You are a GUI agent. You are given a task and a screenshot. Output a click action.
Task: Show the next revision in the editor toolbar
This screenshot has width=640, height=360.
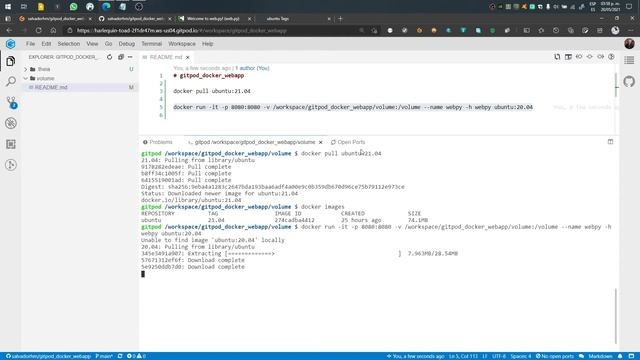click(x=600, y=57)
